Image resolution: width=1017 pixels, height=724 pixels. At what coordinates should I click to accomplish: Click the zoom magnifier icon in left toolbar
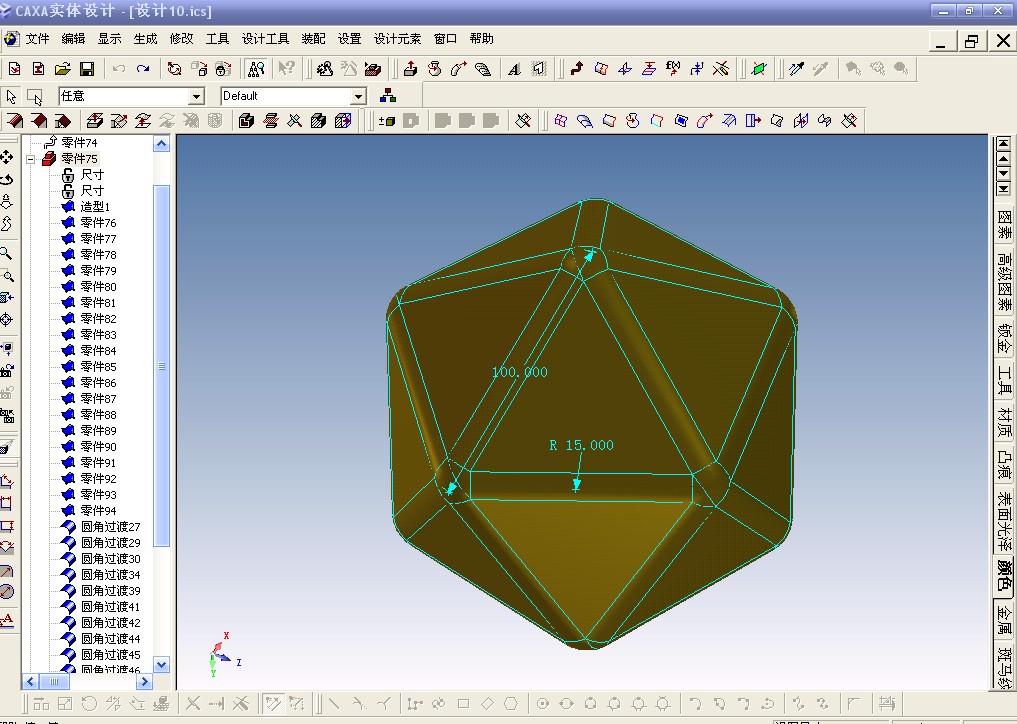[6, 253]
